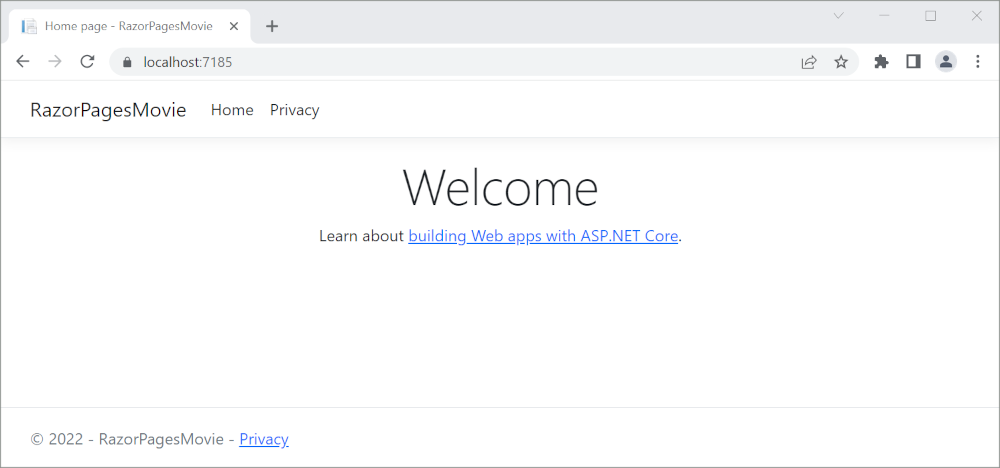1000x468 pixels.
Task: Close the Home page tab
Action: click(234, 26)
